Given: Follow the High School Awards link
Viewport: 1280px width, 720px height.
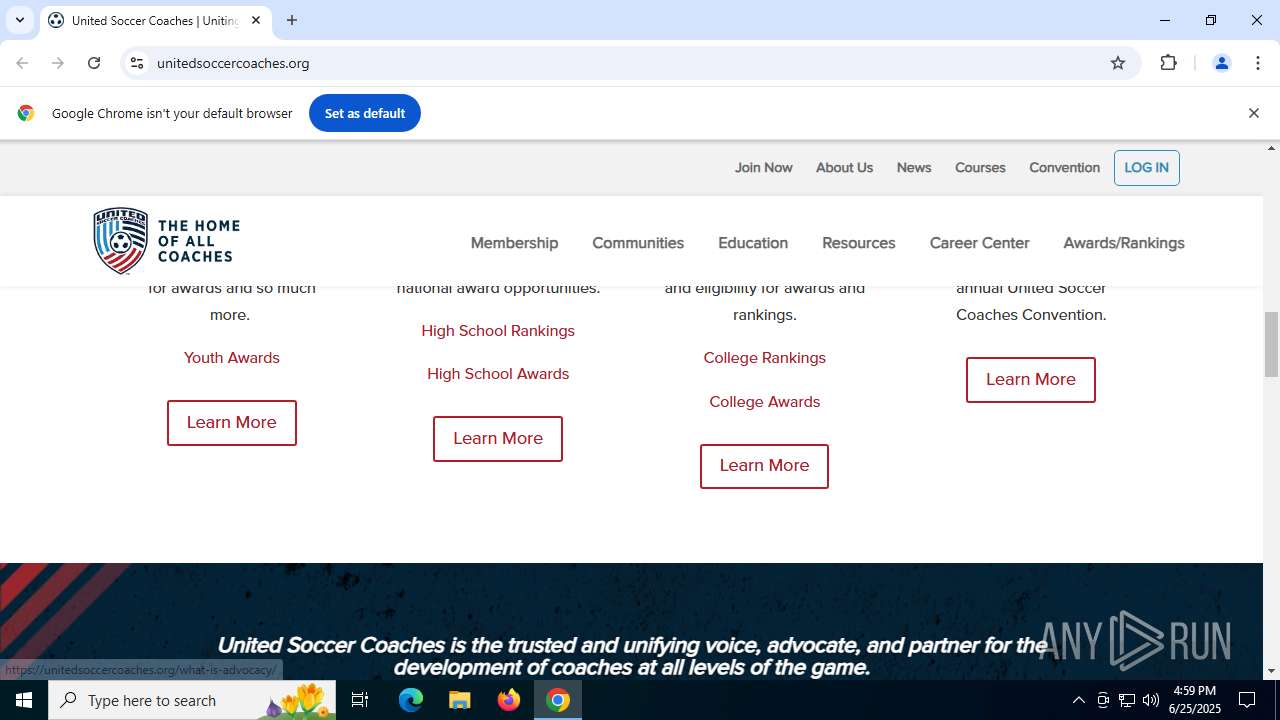Looking at the screenshot, I should 498,374.
